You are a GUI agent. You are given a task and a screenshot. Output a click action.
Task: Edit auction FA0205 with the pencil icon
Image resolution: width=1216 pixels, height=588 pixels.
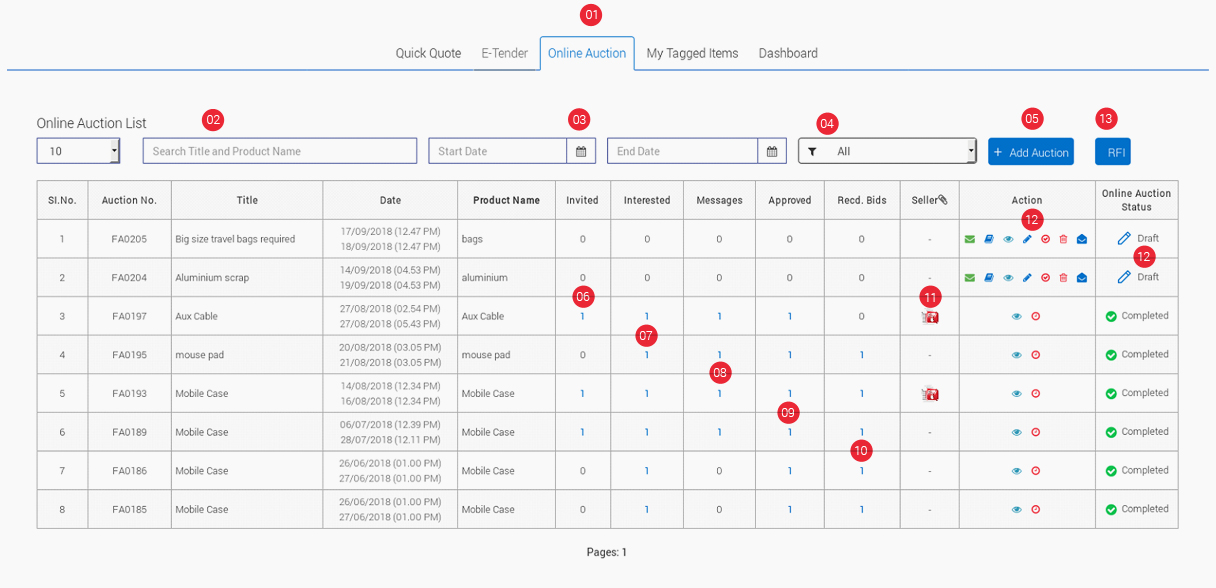tap(1027, 239)
